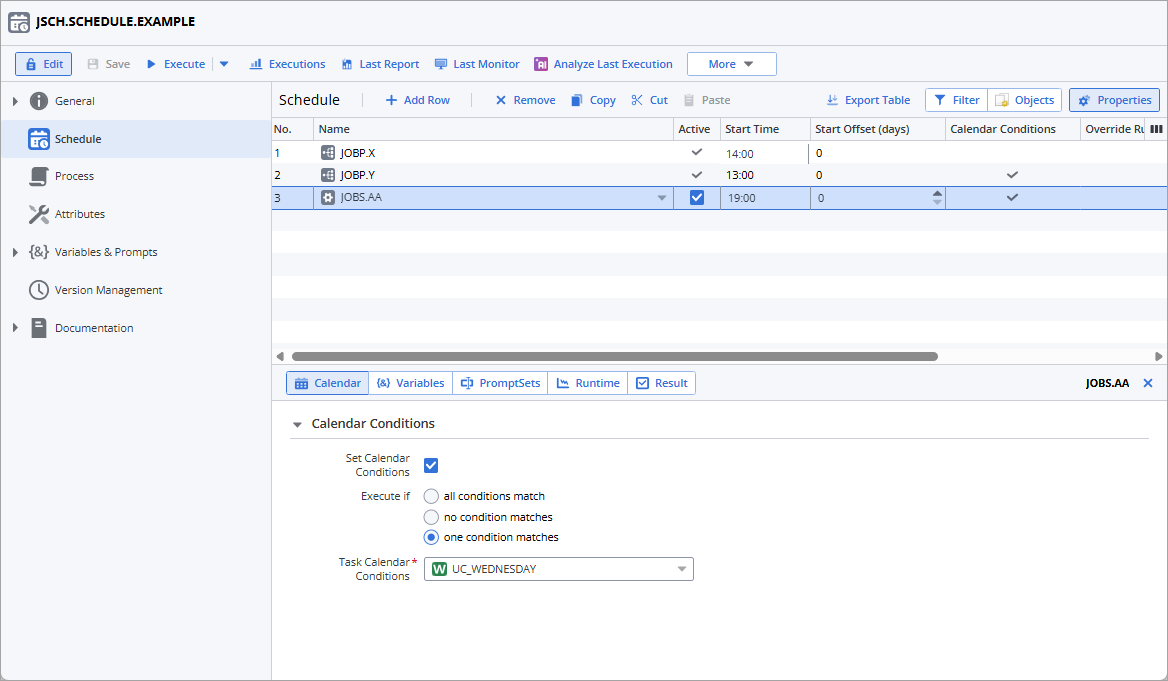Open the UC_WEDNESDAY calendar dropdown
The image size is (1168, 681).
point(683,568)
